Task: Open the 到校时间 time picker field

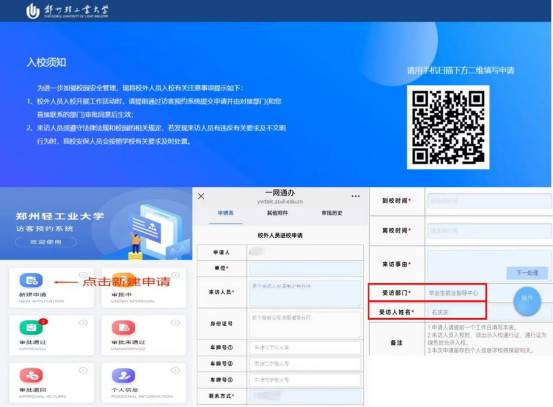Action: click(490, 201)
